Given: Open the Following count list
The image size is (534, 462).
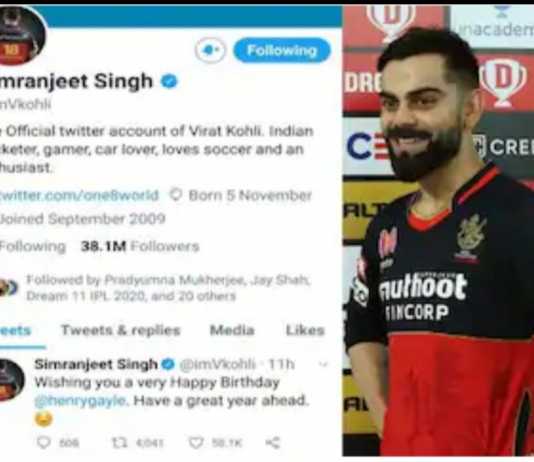Looking at the screenshot, I should (32, 246).
